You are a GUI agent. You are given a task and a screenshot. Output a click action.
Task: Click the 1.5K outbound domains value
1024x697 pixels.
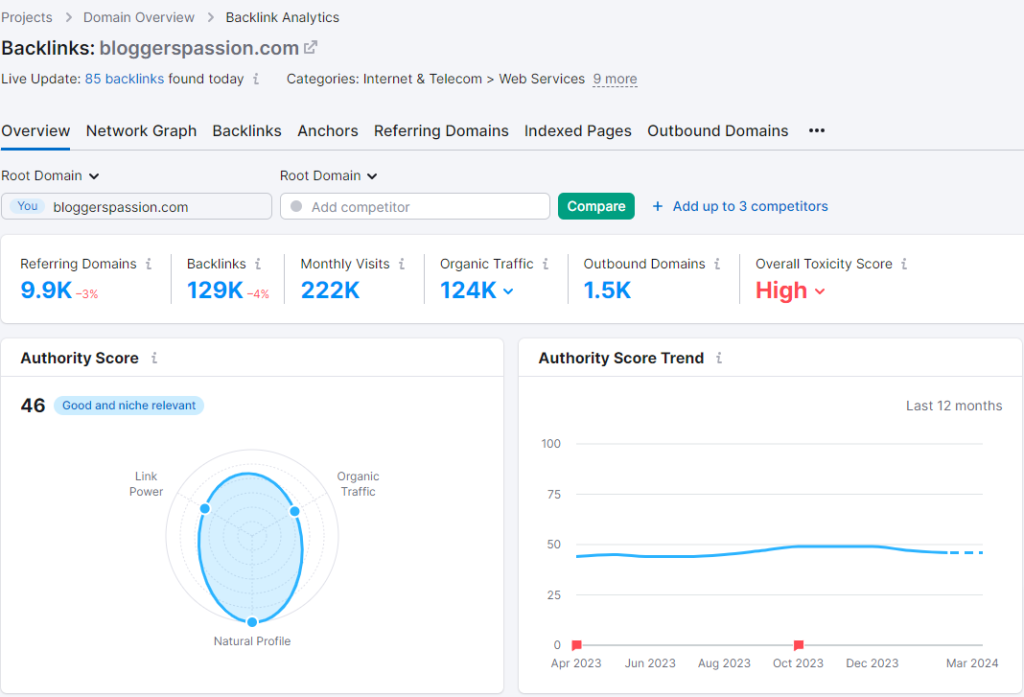click(607, 290)
